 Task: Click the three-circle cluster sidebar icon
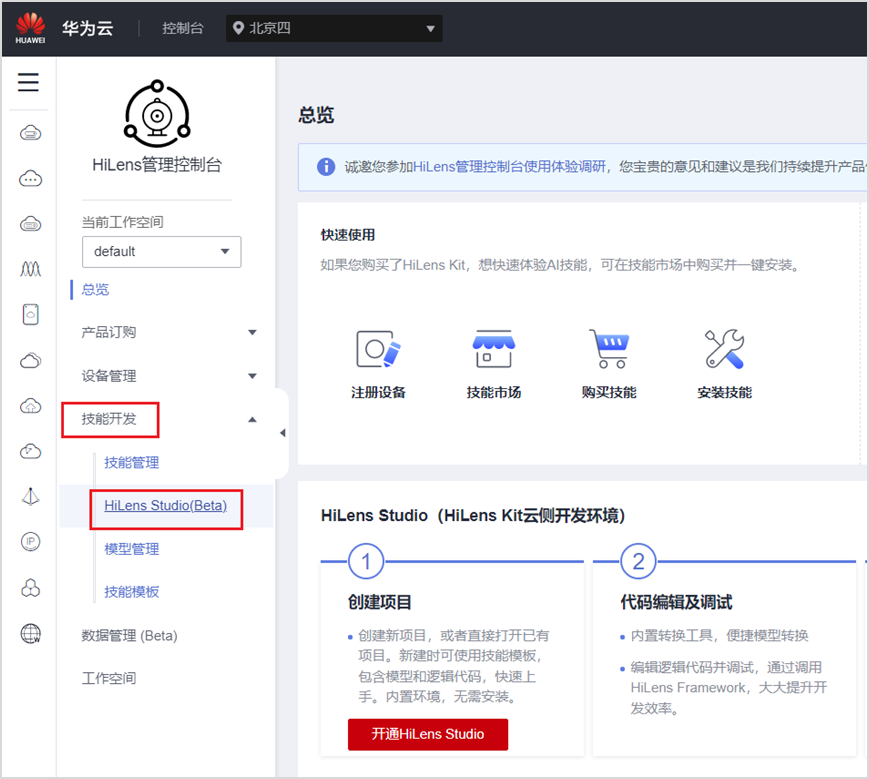click(30, 587)
